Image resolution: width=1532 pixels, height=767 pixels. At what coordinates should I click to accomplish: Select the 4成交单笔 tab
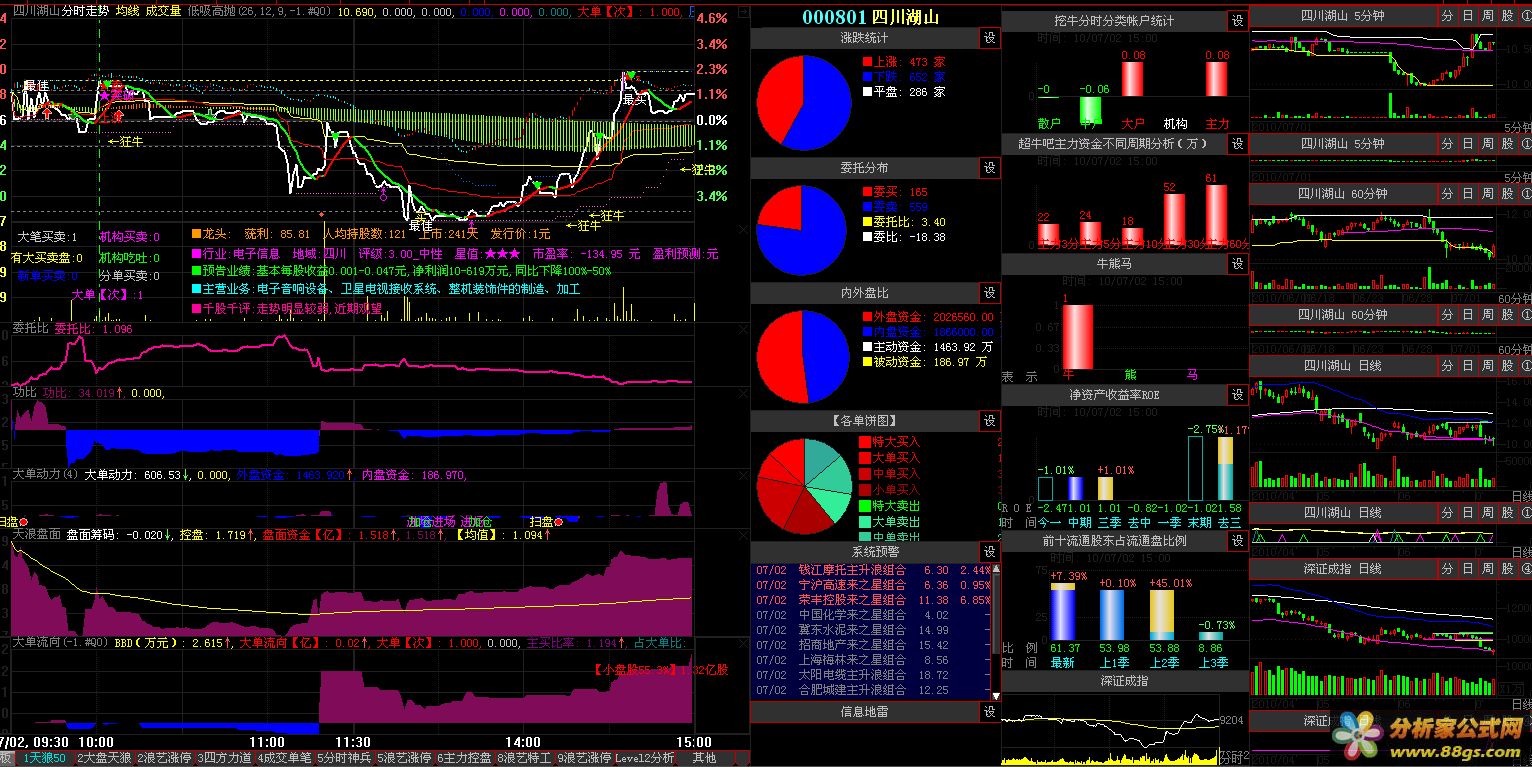[x=285, y=758]
